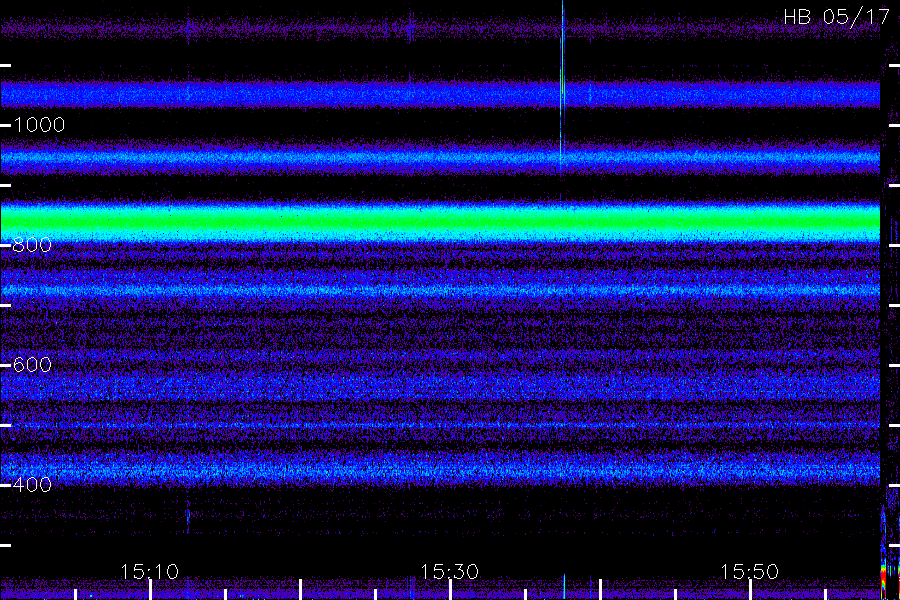Click the 15:30 time axis label
Image resolution: width=900 pixels, height=600 pixels.
click(x=449, y=571)
